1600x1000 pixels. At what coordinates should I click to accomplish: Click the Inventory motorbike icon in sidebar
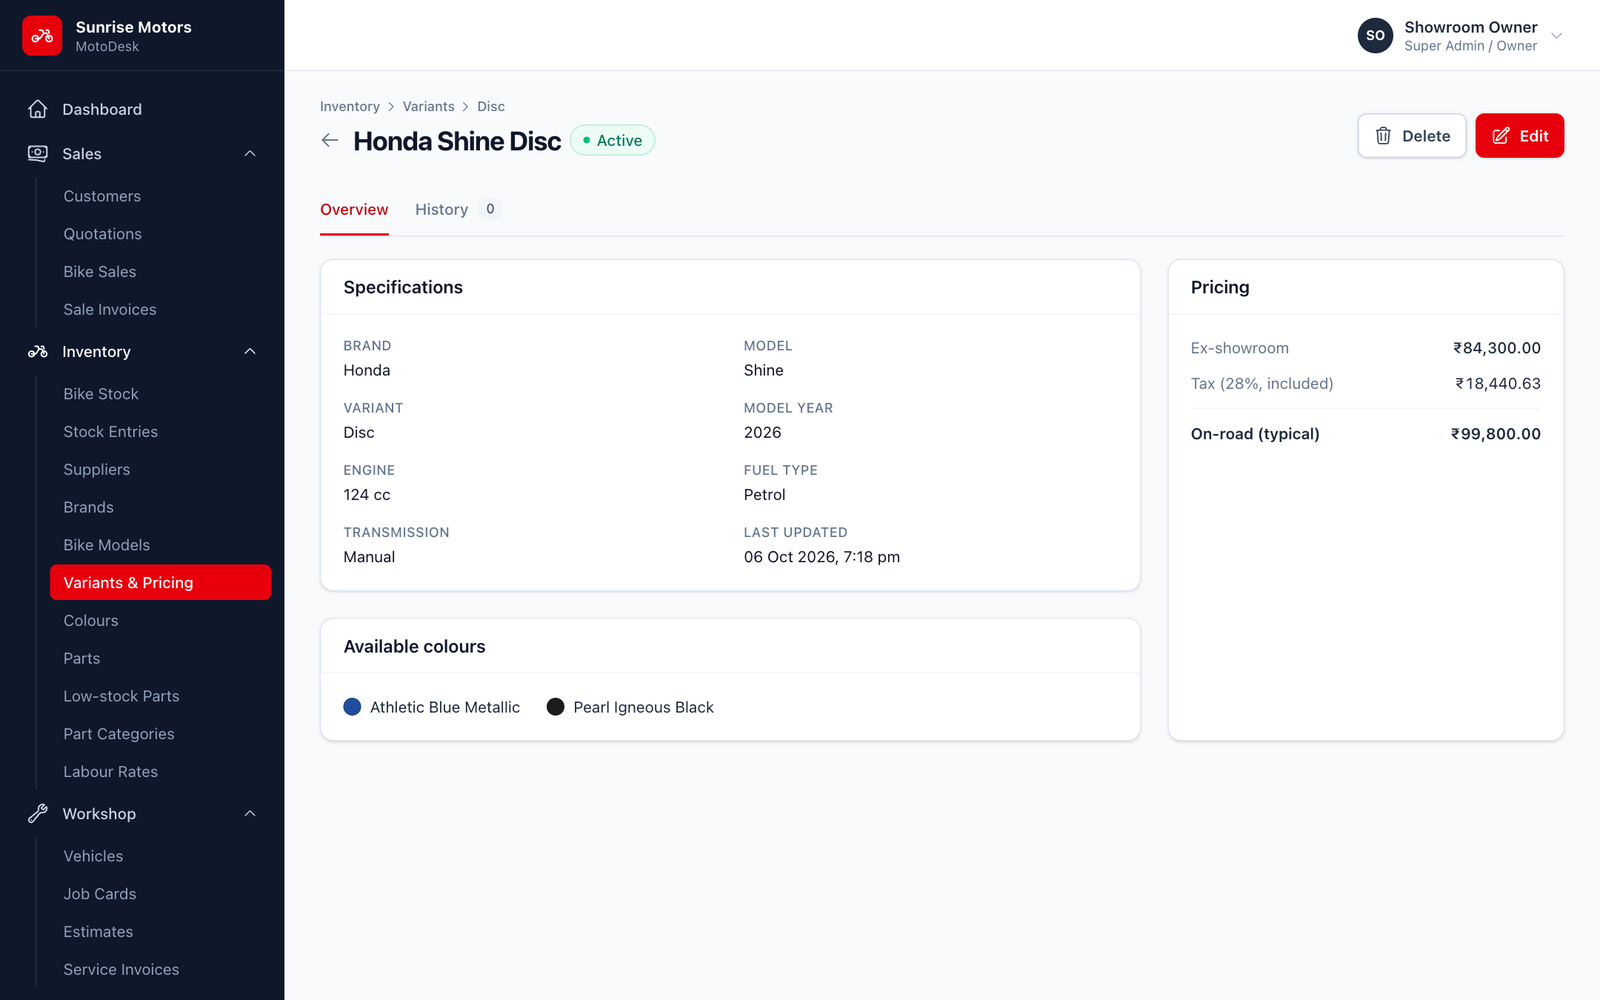pyautogui.click(x=38, y=352)
